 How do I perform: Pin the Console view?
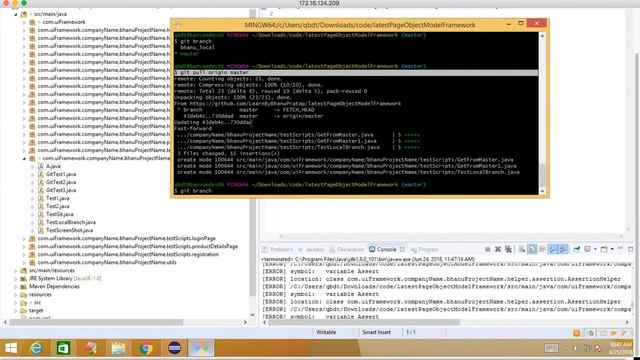577,249
